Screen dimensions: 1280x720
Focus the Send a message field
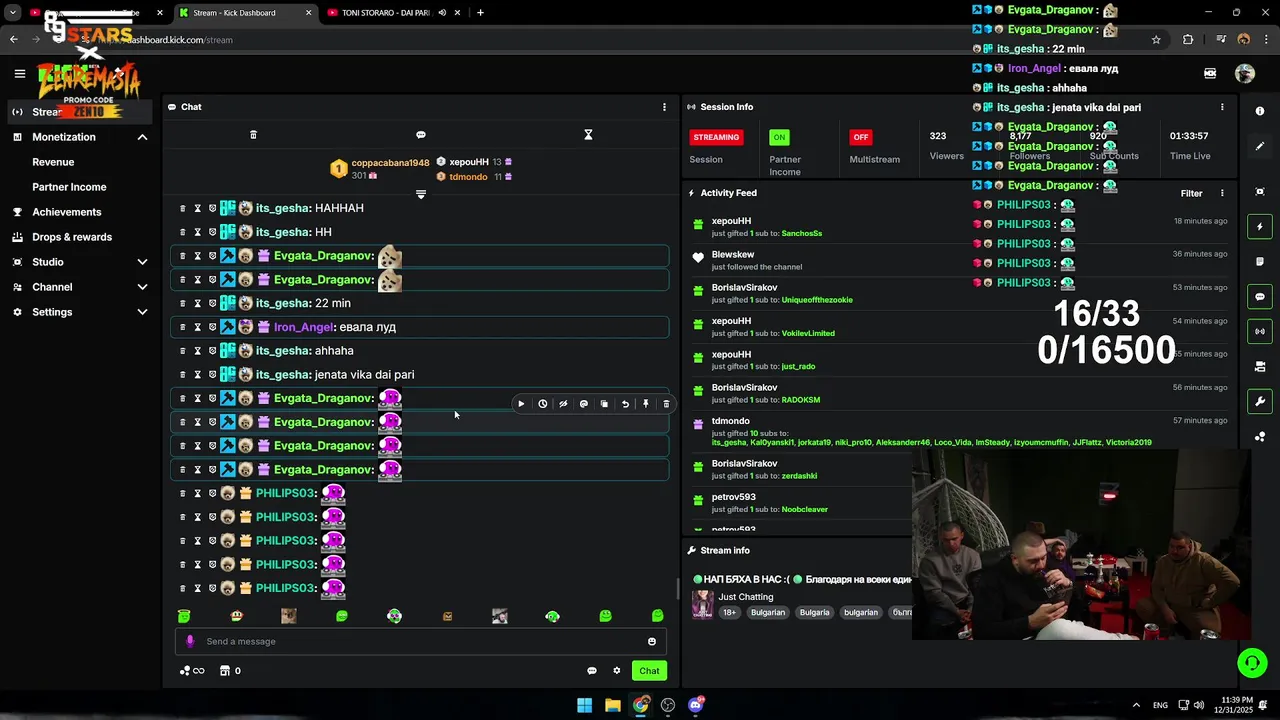[x=420, y=642]
